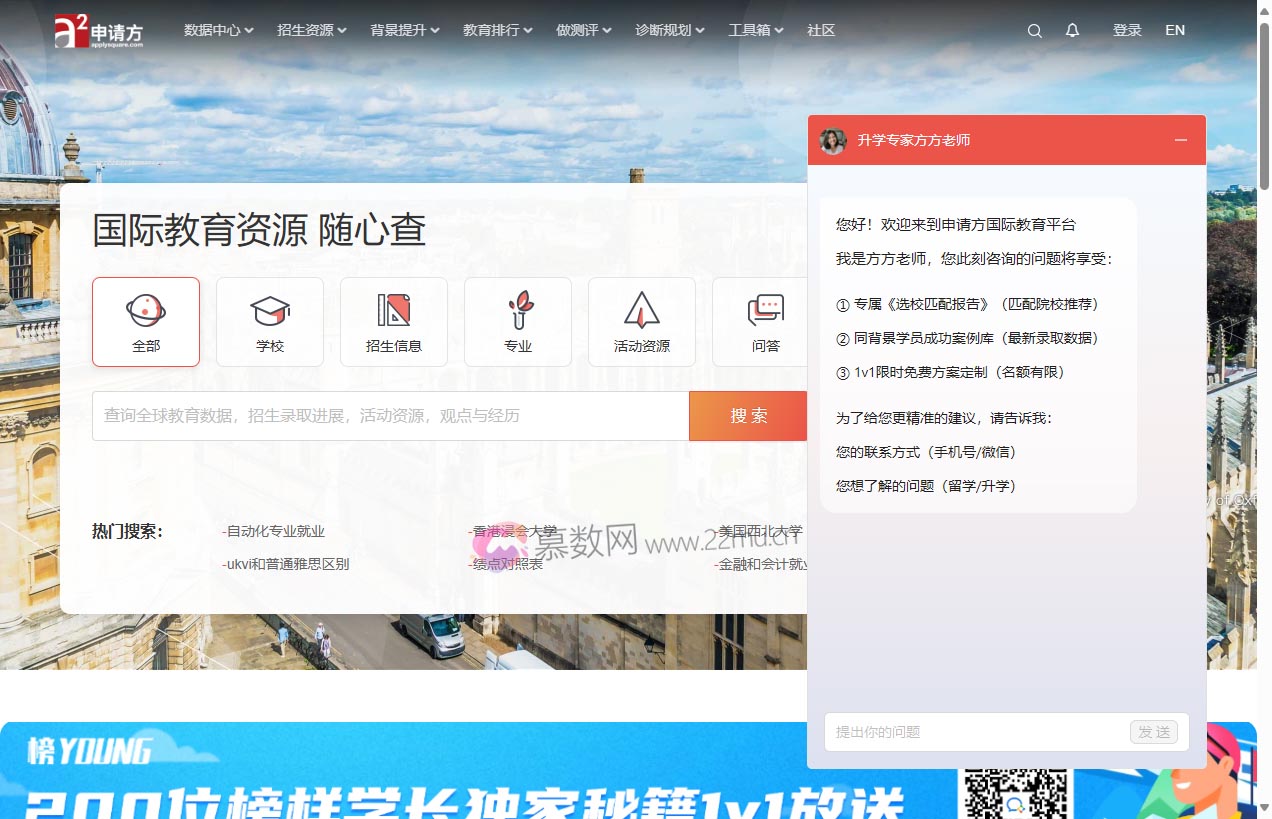Click the 自动化专业就业 hot search link

pos(275,532)
